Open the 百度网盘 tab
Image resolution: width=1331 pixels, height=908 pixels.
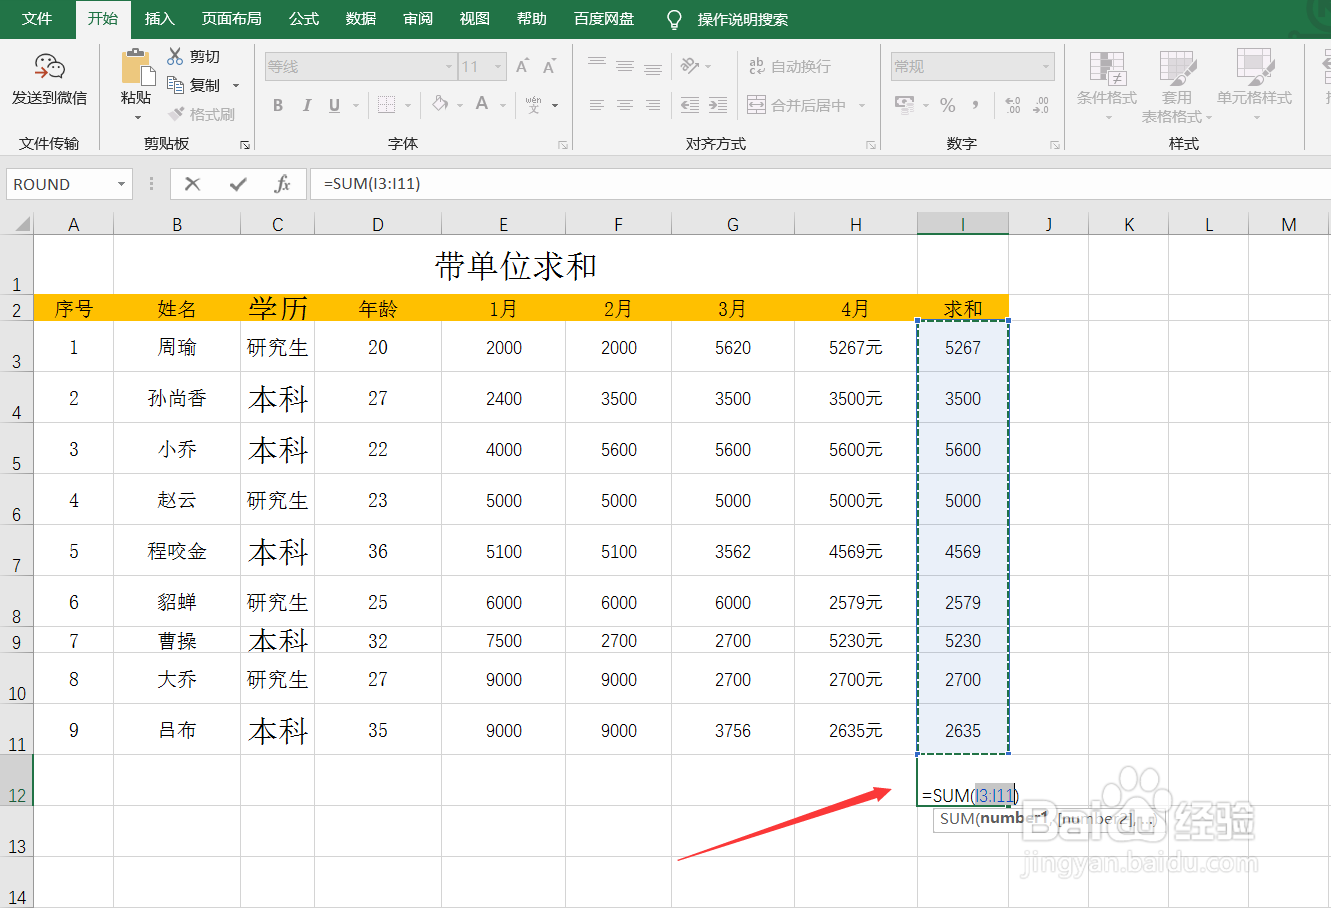(604, 19)
